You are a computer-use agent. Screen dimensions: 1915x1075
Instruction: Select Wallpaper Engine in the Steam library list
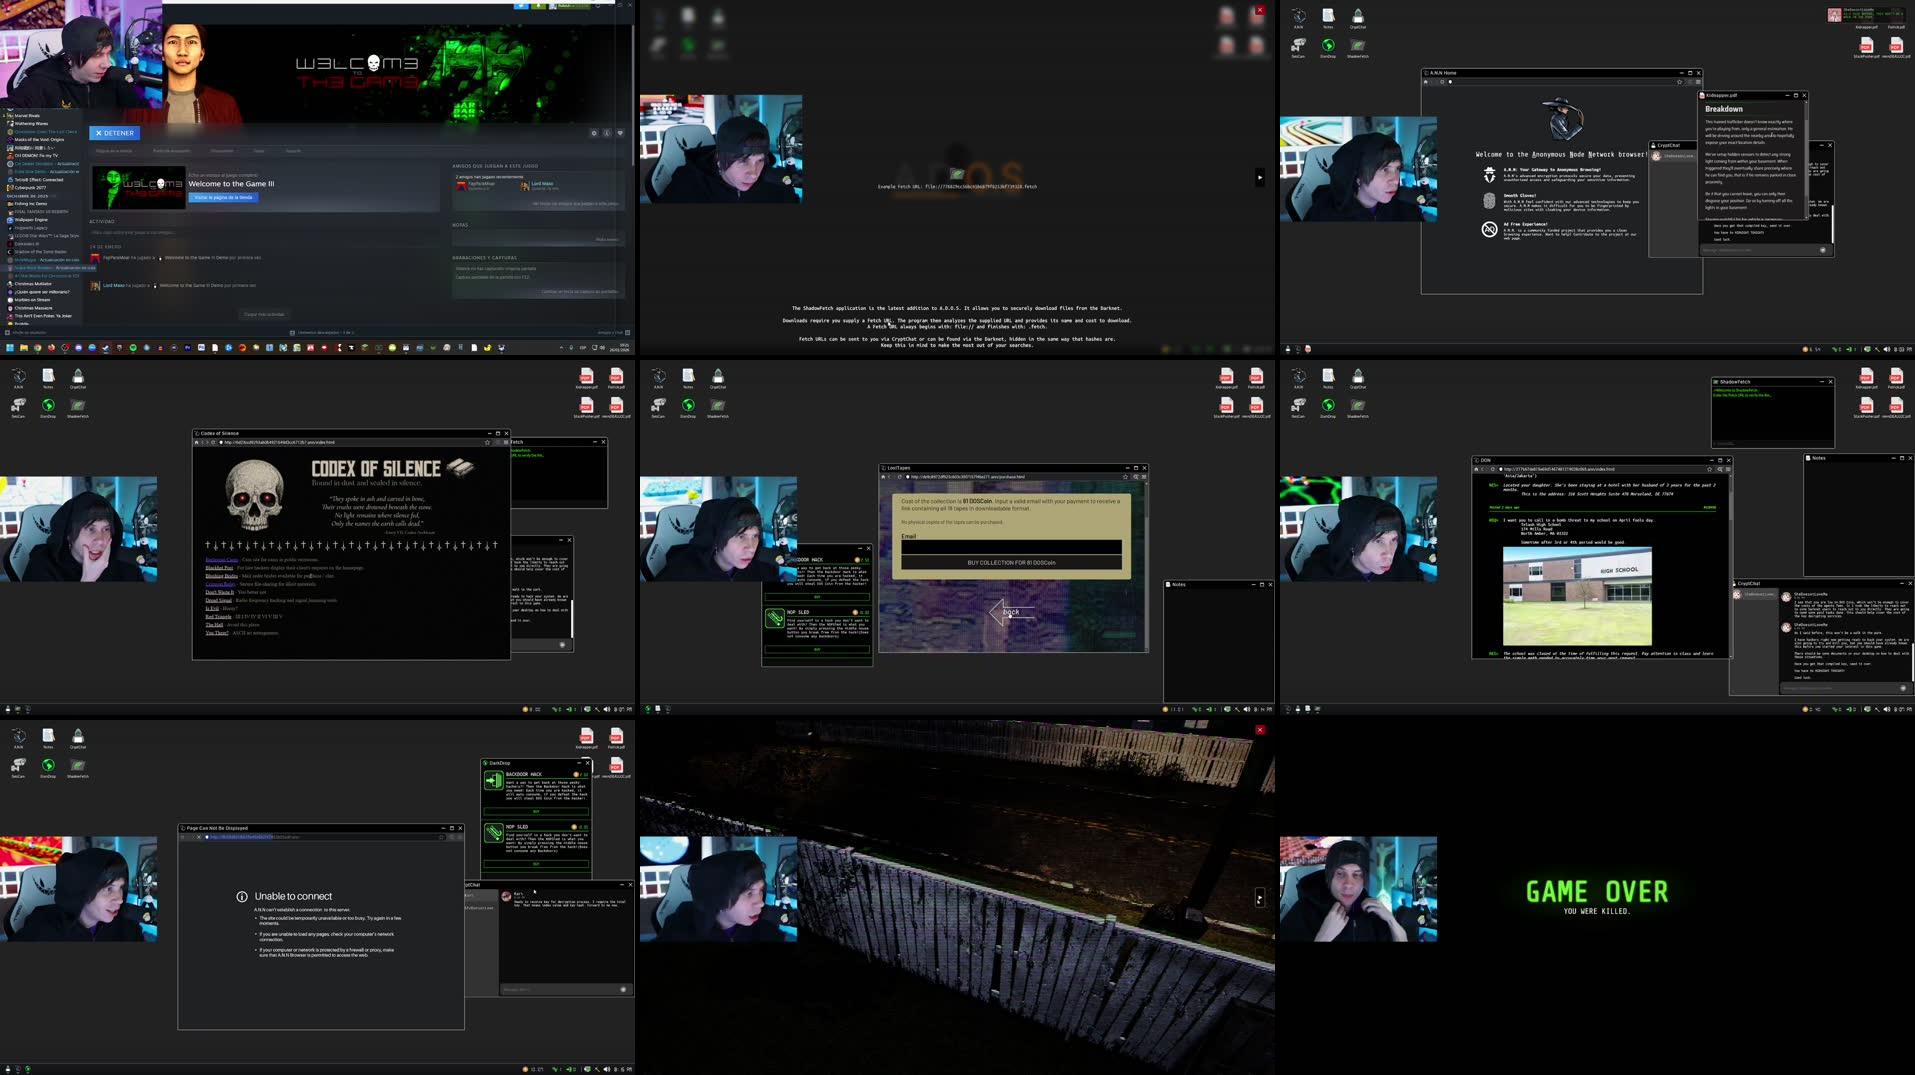(x=32, y=220)
